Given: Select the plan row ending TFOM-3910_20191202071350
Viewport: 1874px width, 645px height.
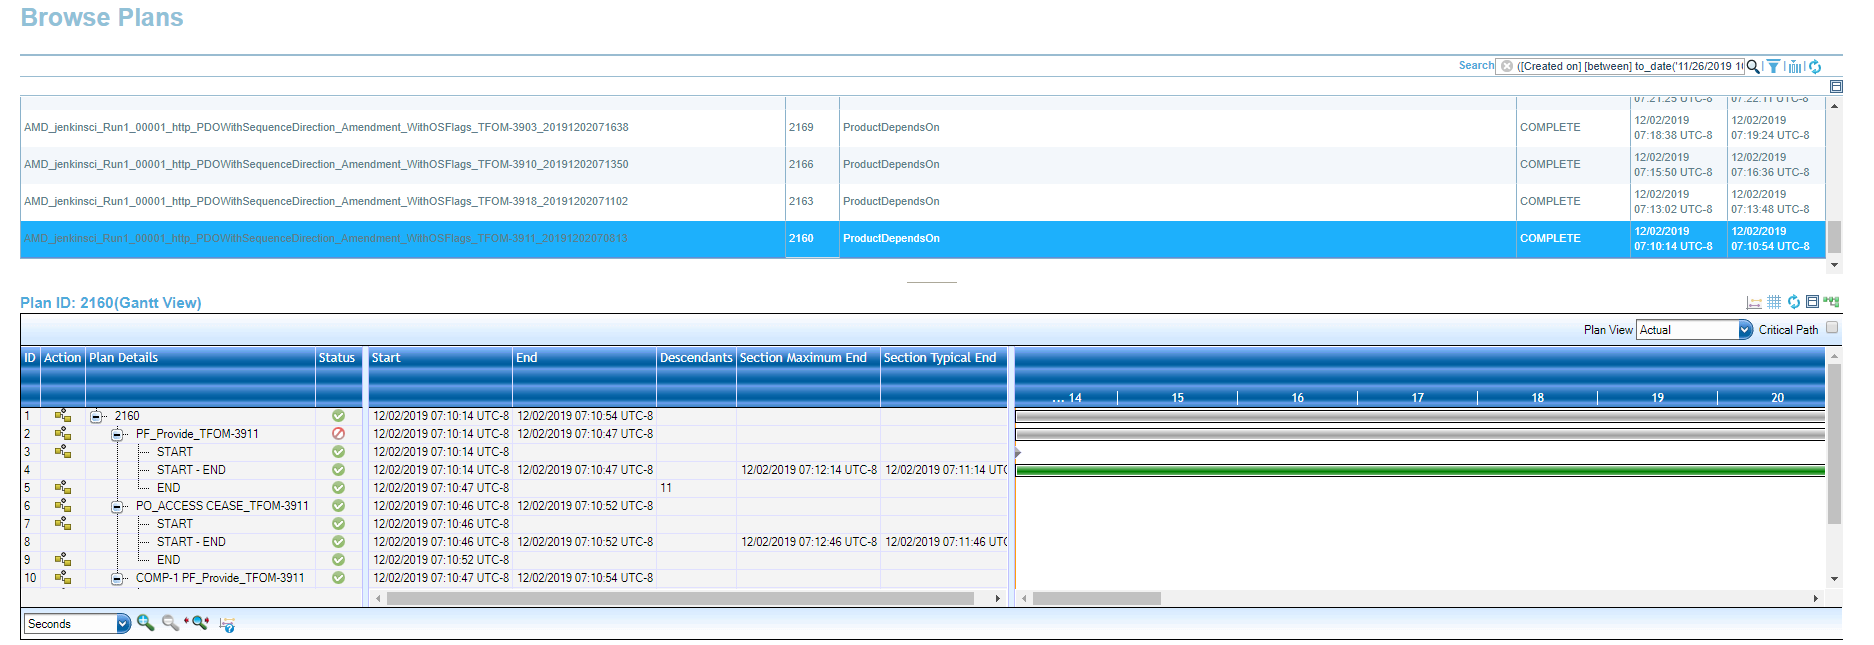Looking at the screenshot, I should click(922, 165).
